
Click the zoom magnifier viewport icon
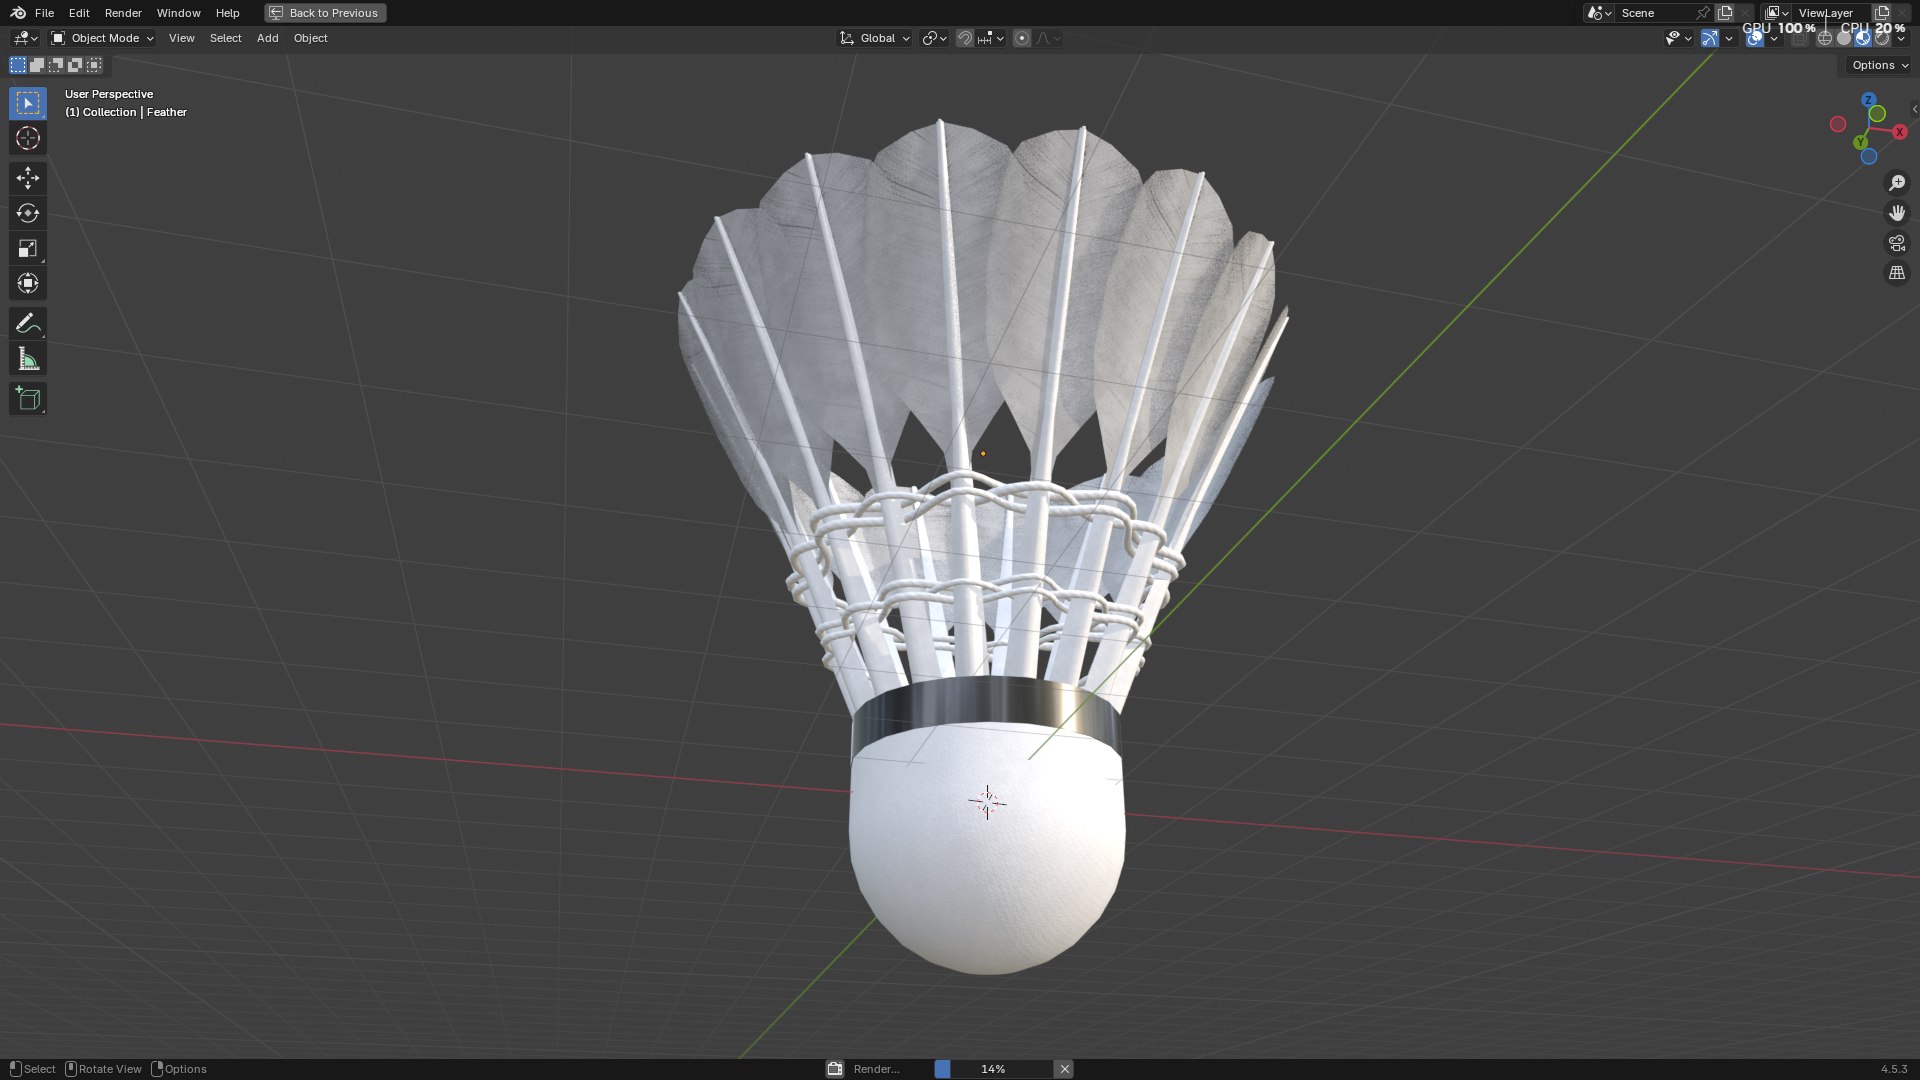1896,183
